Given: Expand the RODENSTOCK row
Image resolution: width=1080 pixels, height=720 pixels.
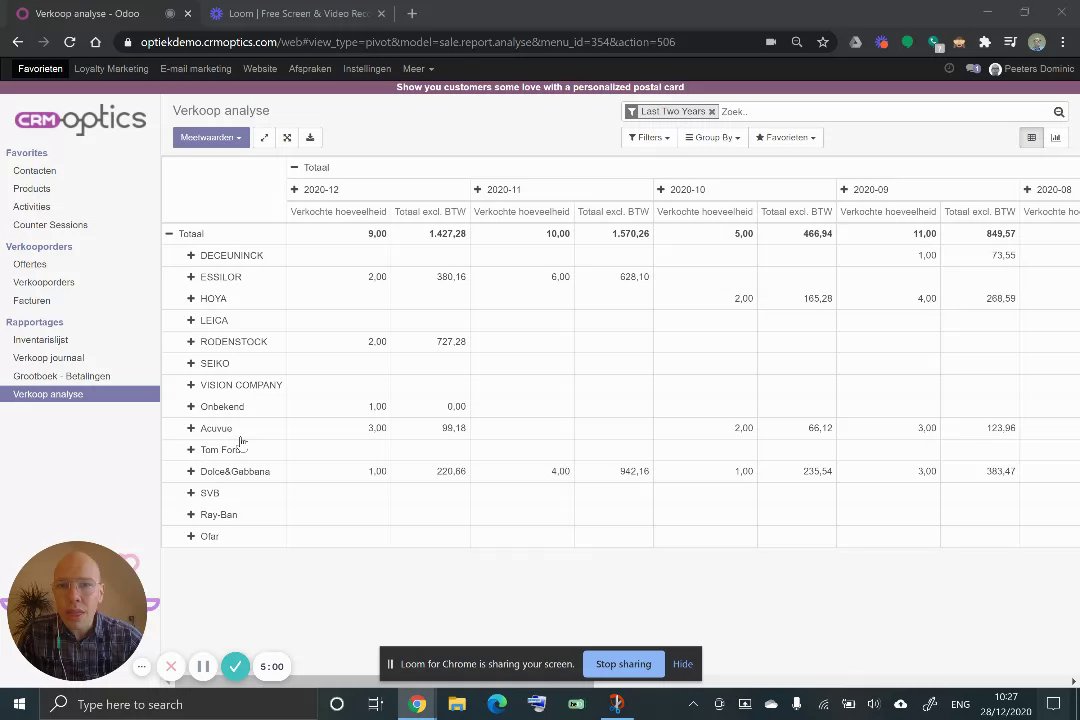Looking at the screenshot, I should click(x=191, y=342).
